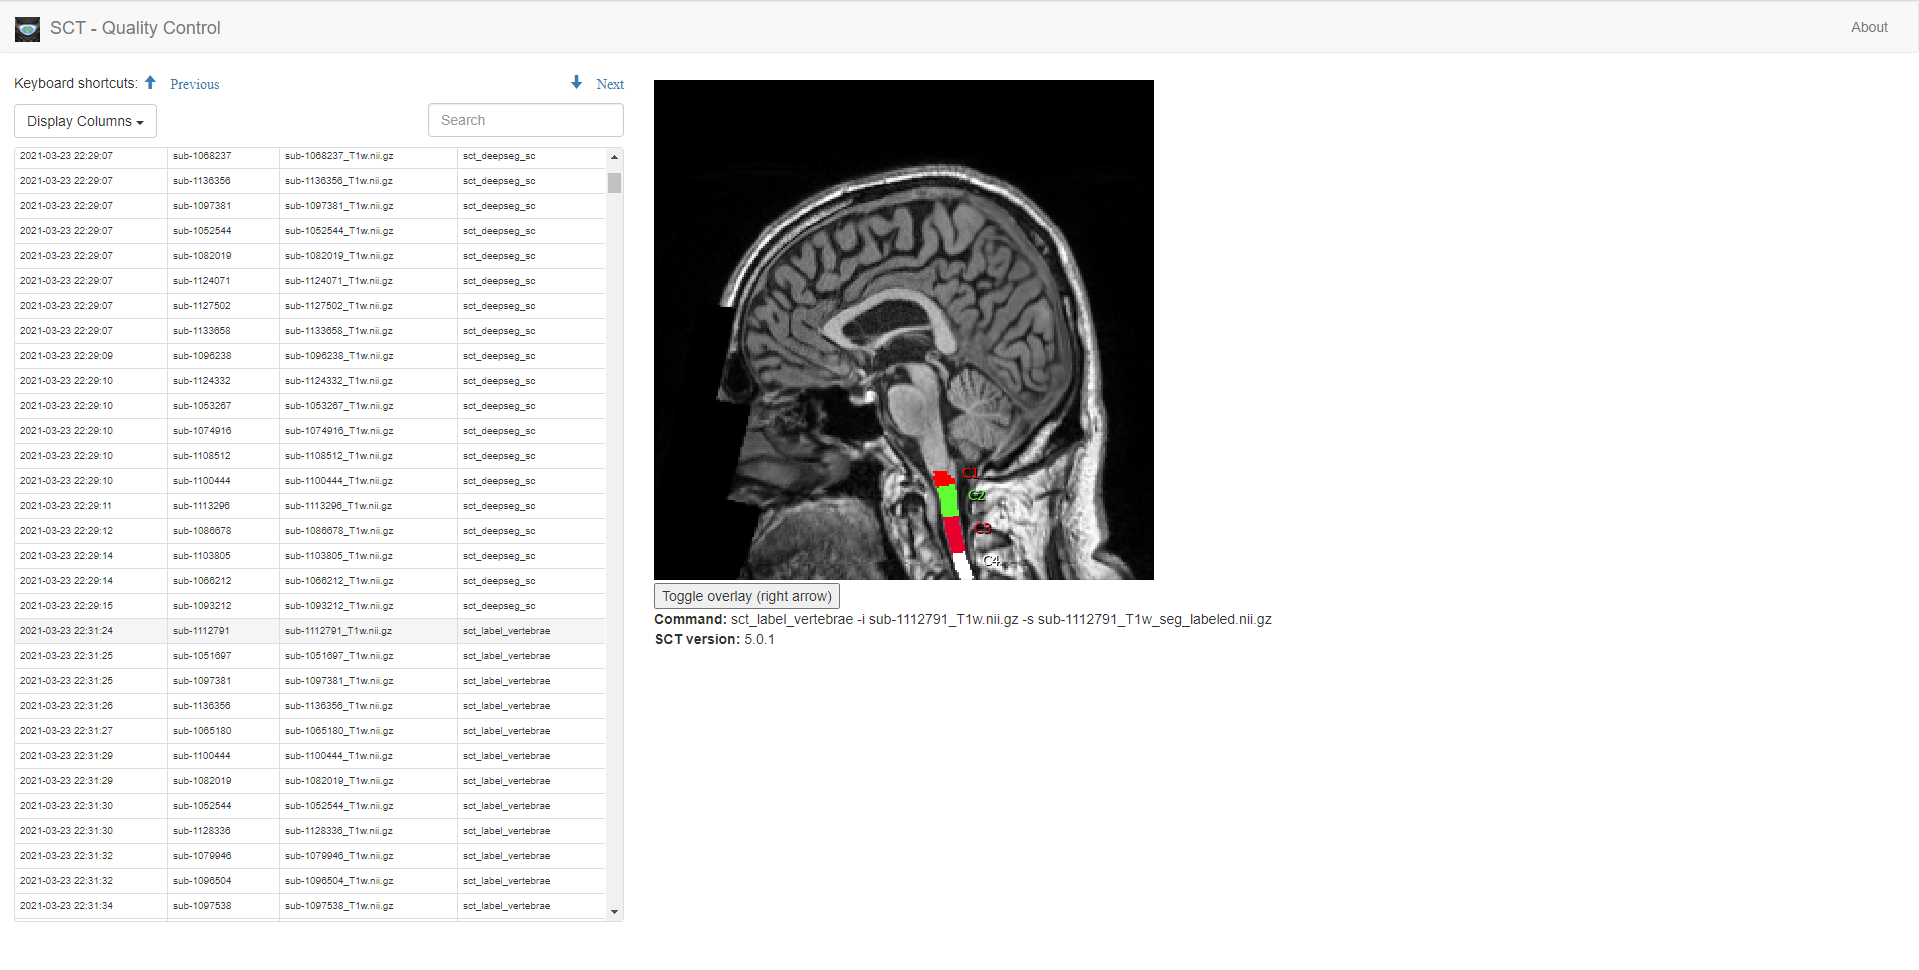Click the up-arrow Previous shortcut icon
This screenshot has height=970, width=1919.
[149, 82]
